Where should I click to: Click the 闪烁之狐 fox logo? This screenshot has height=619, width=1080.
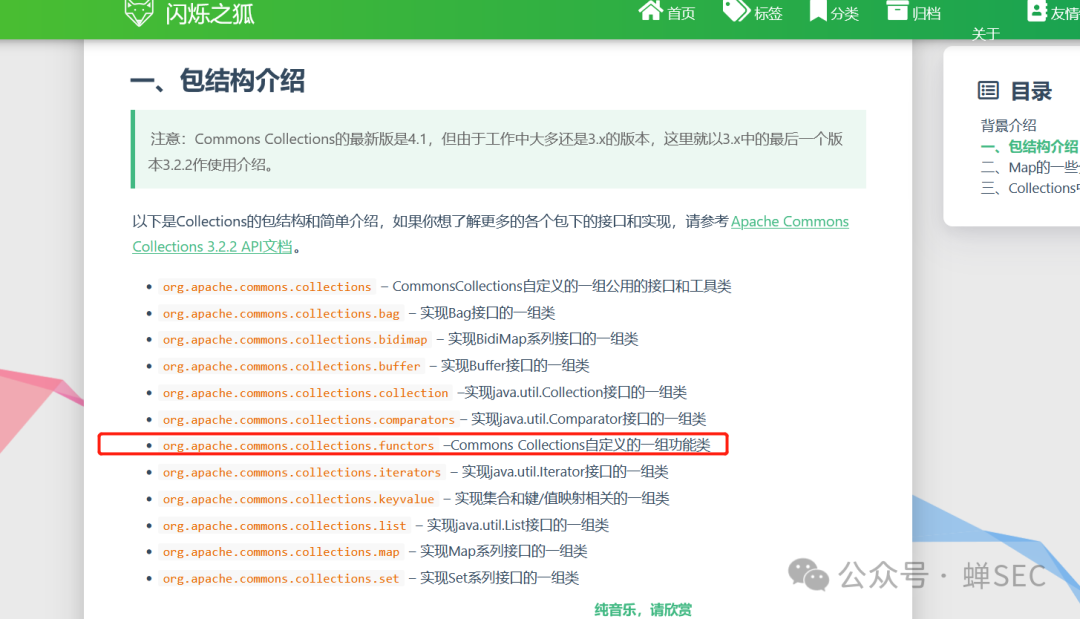tap(139, 13)
